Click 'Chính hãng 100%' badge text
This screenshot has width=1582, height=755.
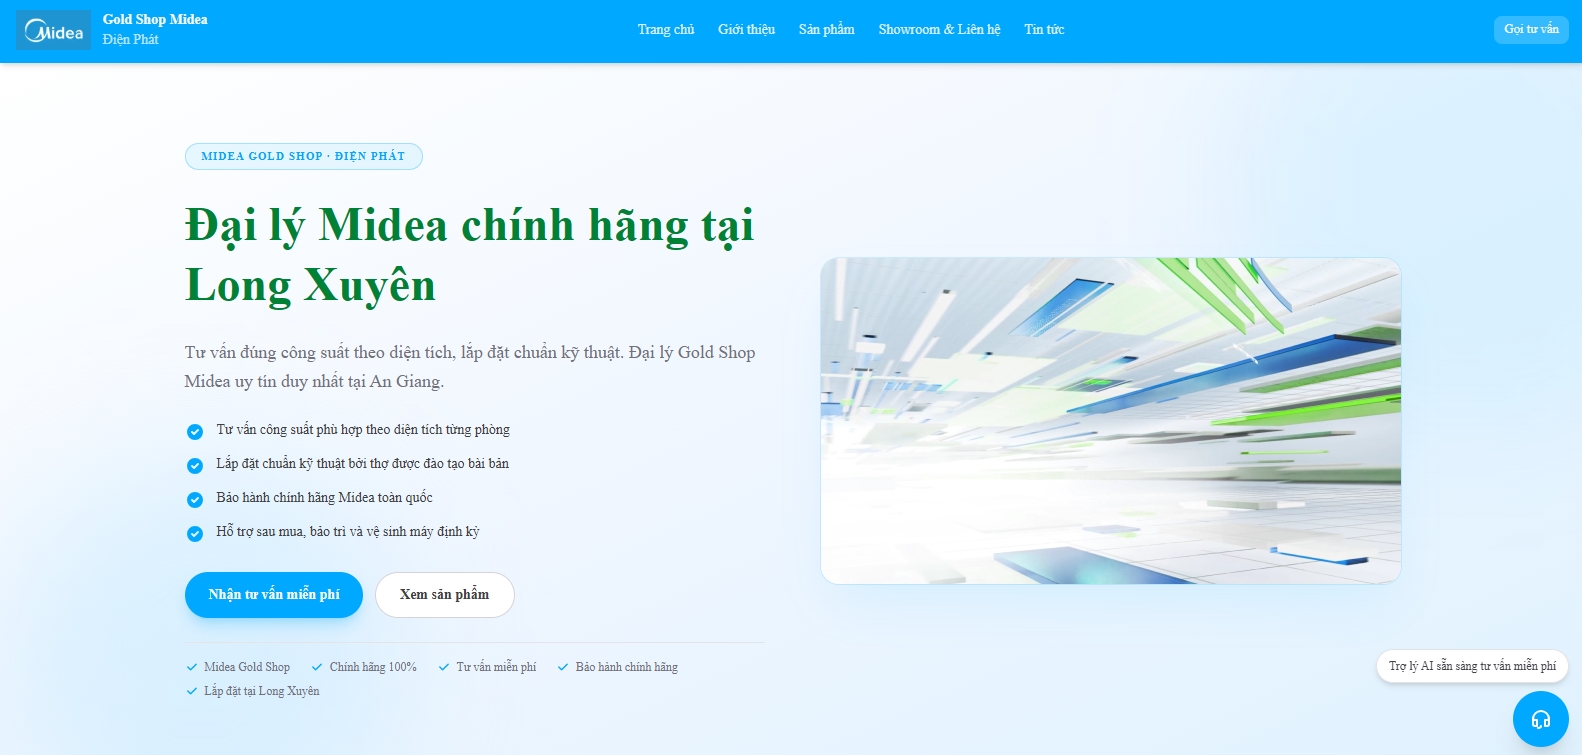(373, 667)
